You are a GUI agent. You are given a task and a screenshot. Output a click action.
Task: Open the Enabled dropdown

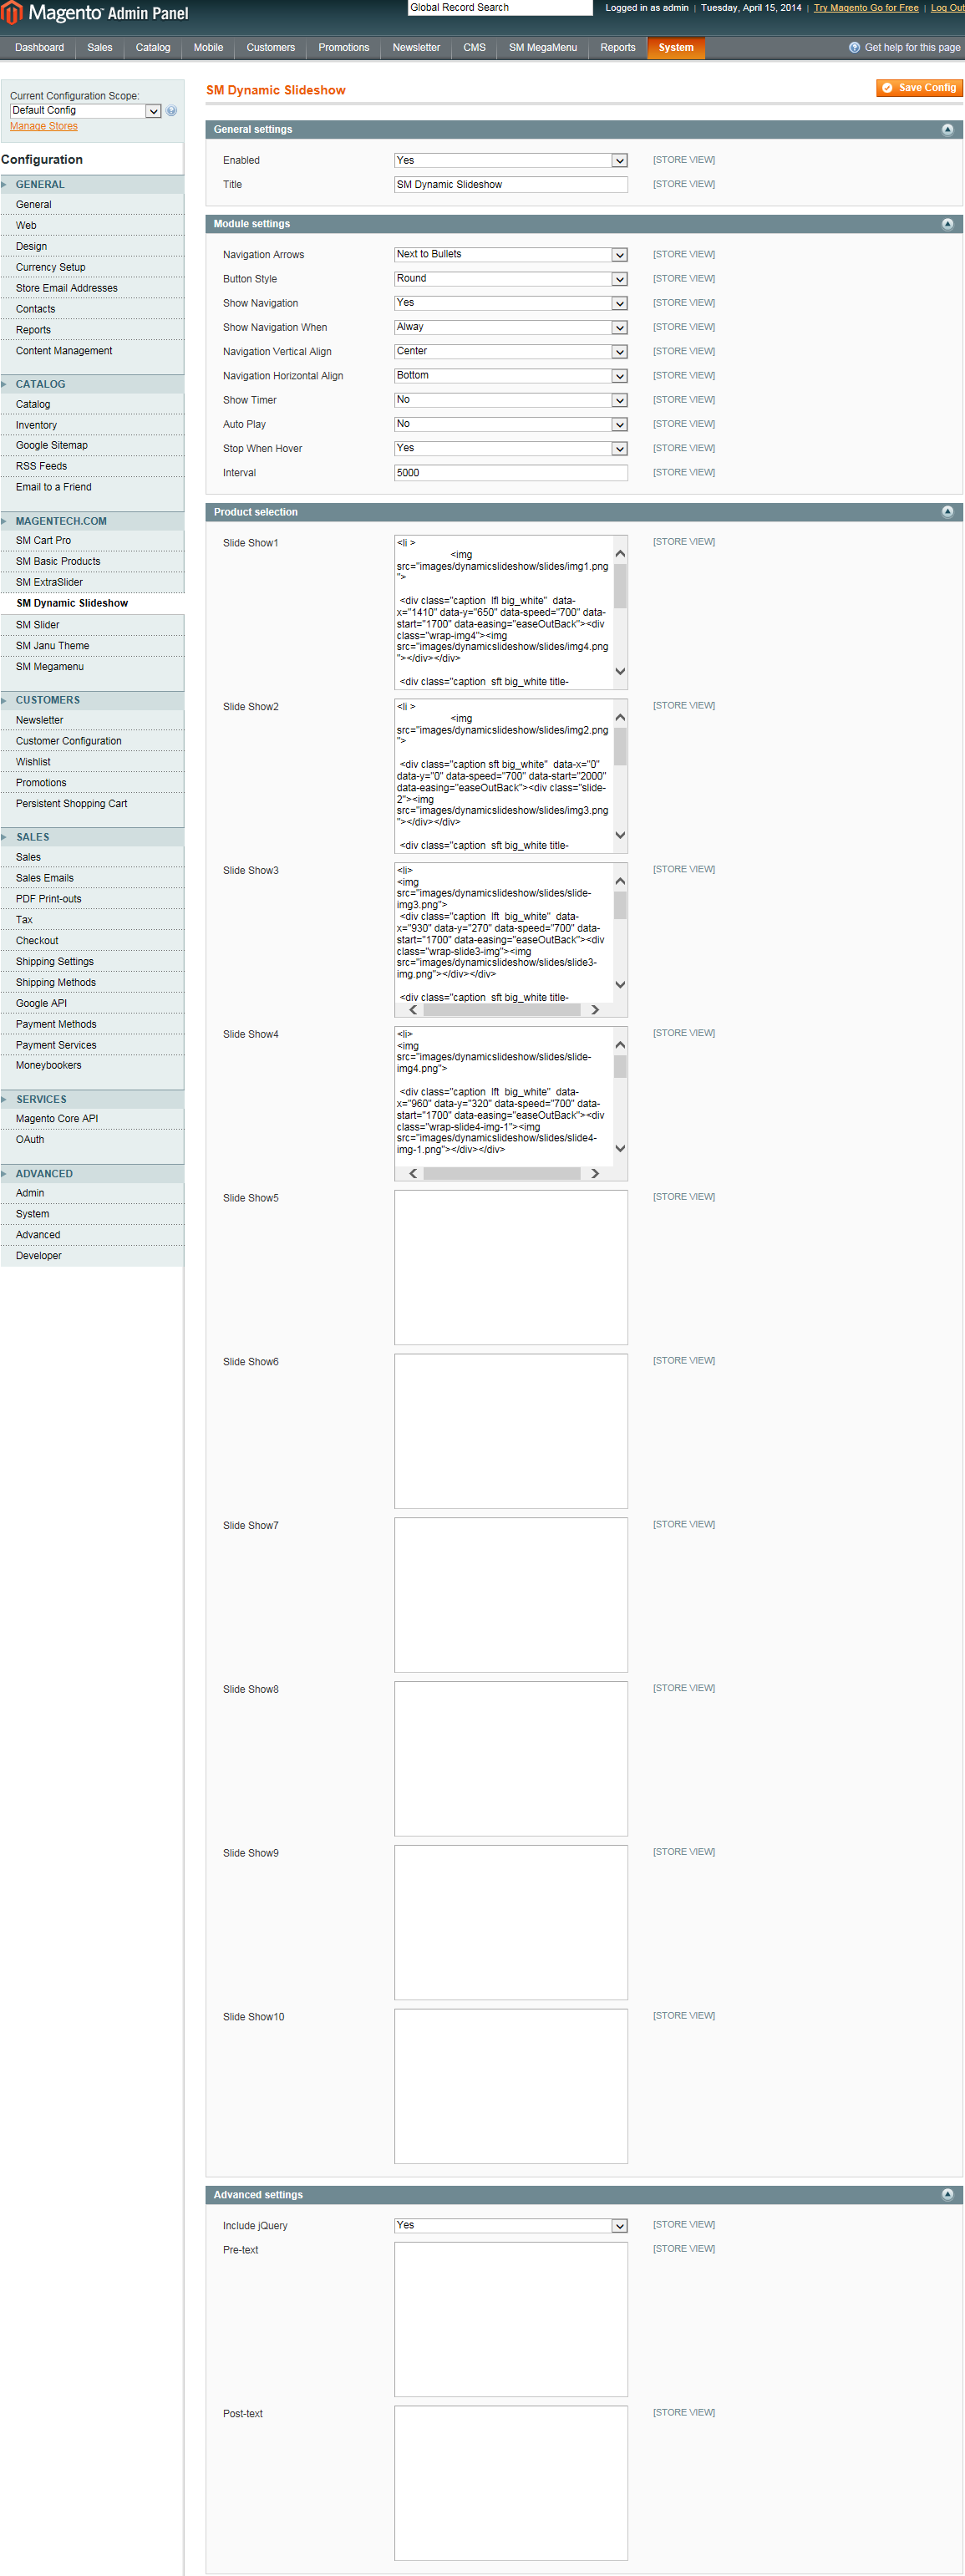tap(511, 160)
